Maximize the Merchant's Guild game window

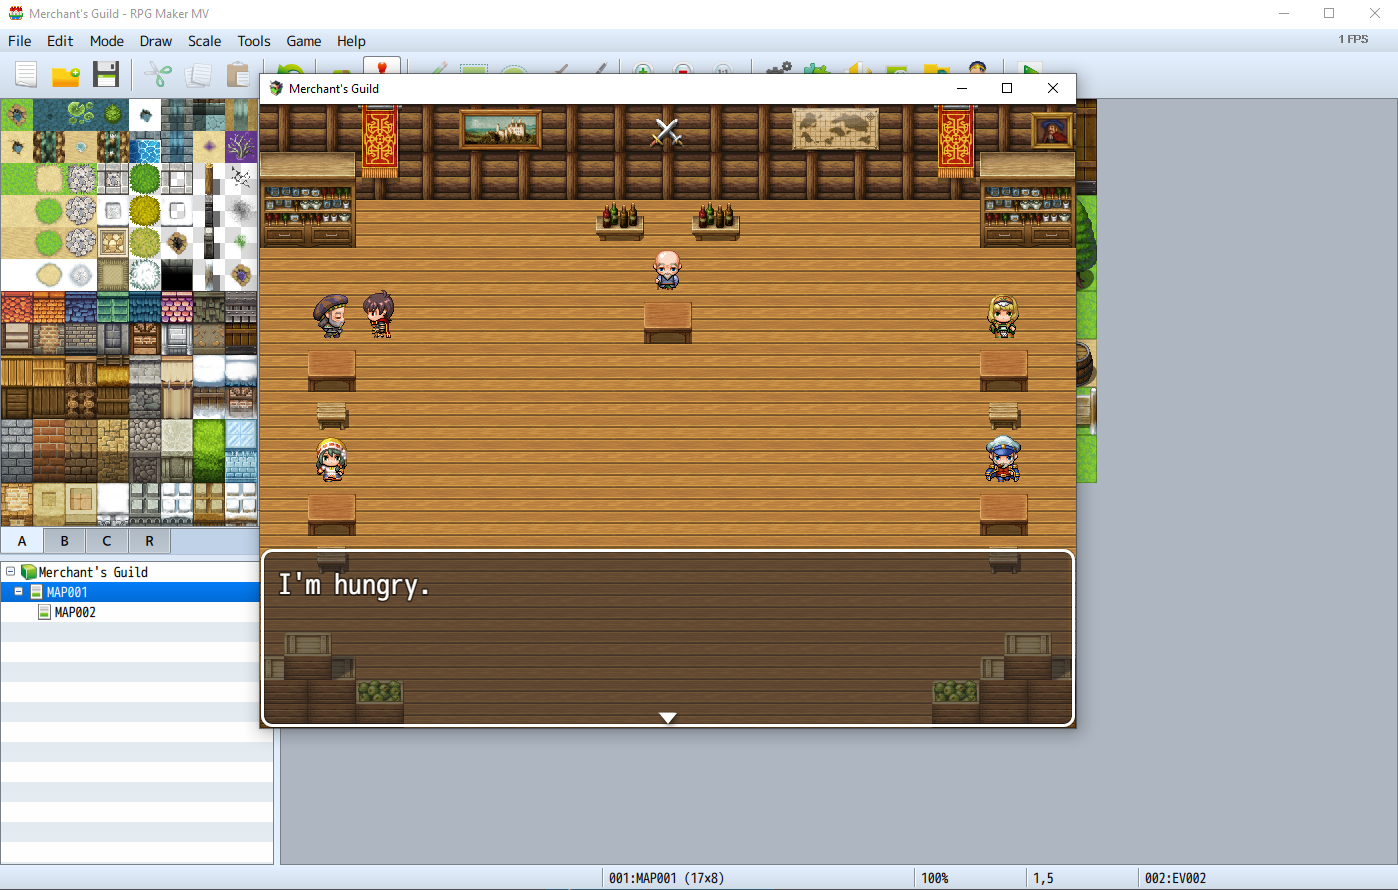1007,88
